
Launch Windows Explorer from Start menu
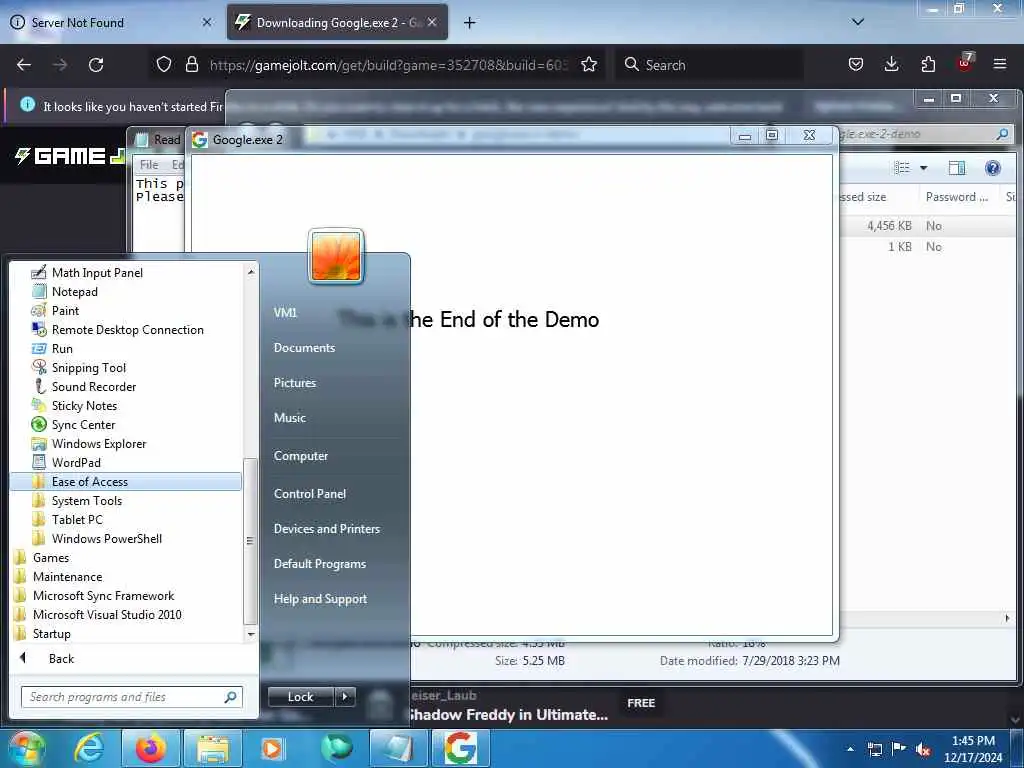point(99,443)
